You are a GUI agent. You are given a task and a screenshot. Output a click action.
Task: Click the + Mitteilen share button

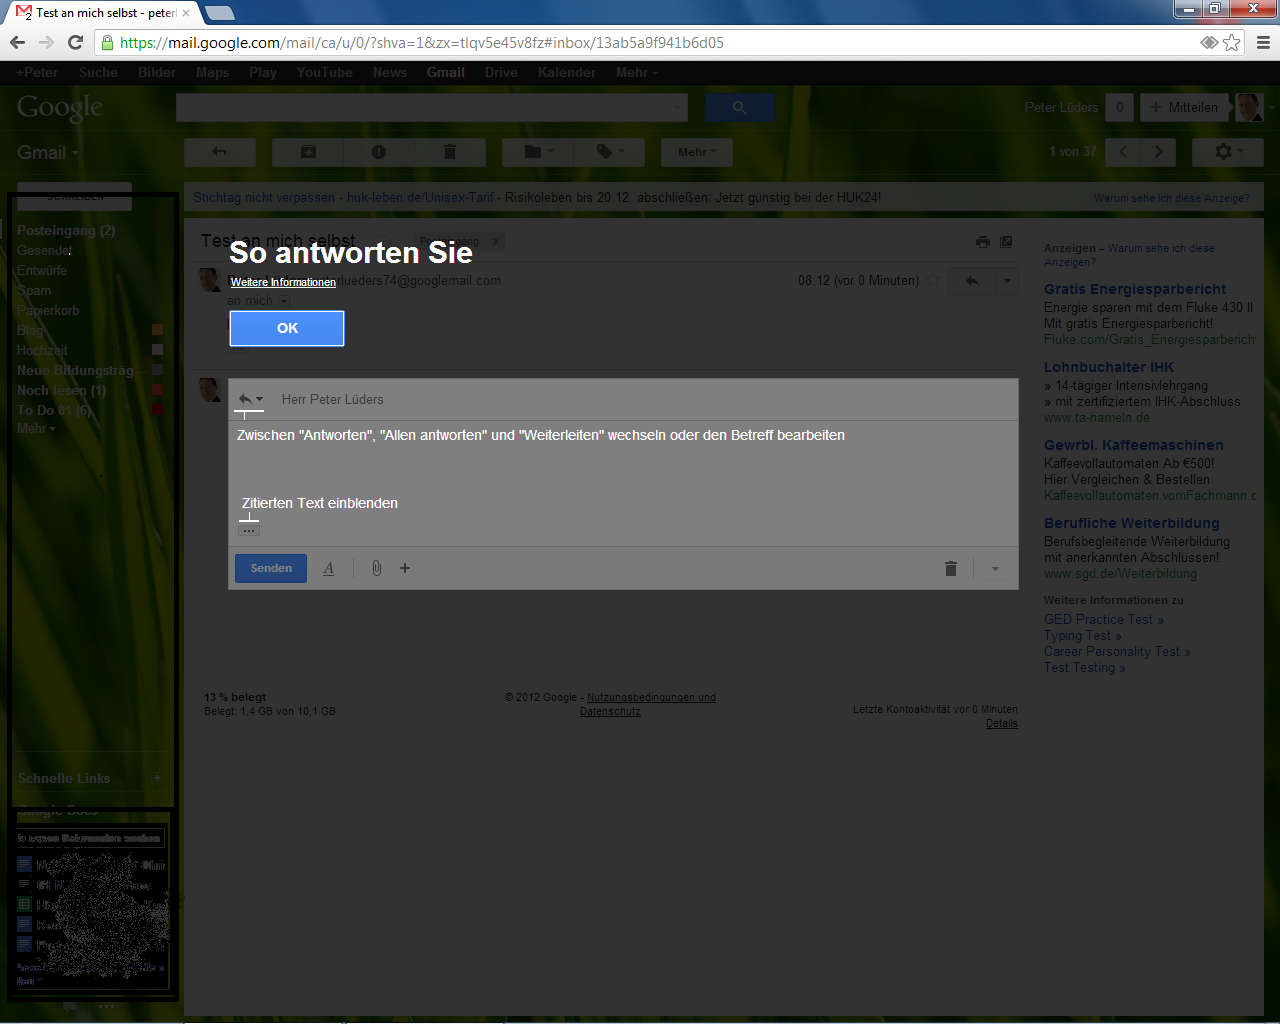(1184, 107)
